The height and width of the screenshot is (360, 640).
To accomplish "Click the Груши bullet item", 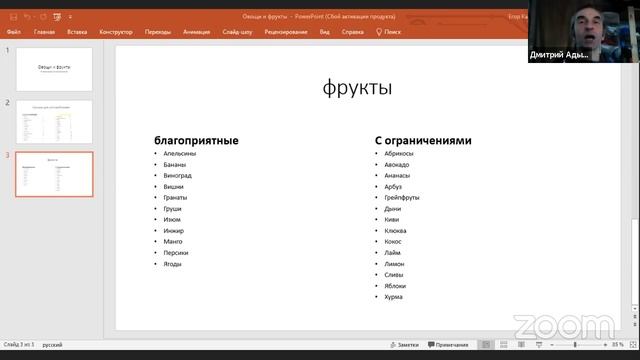I will 172,209.
